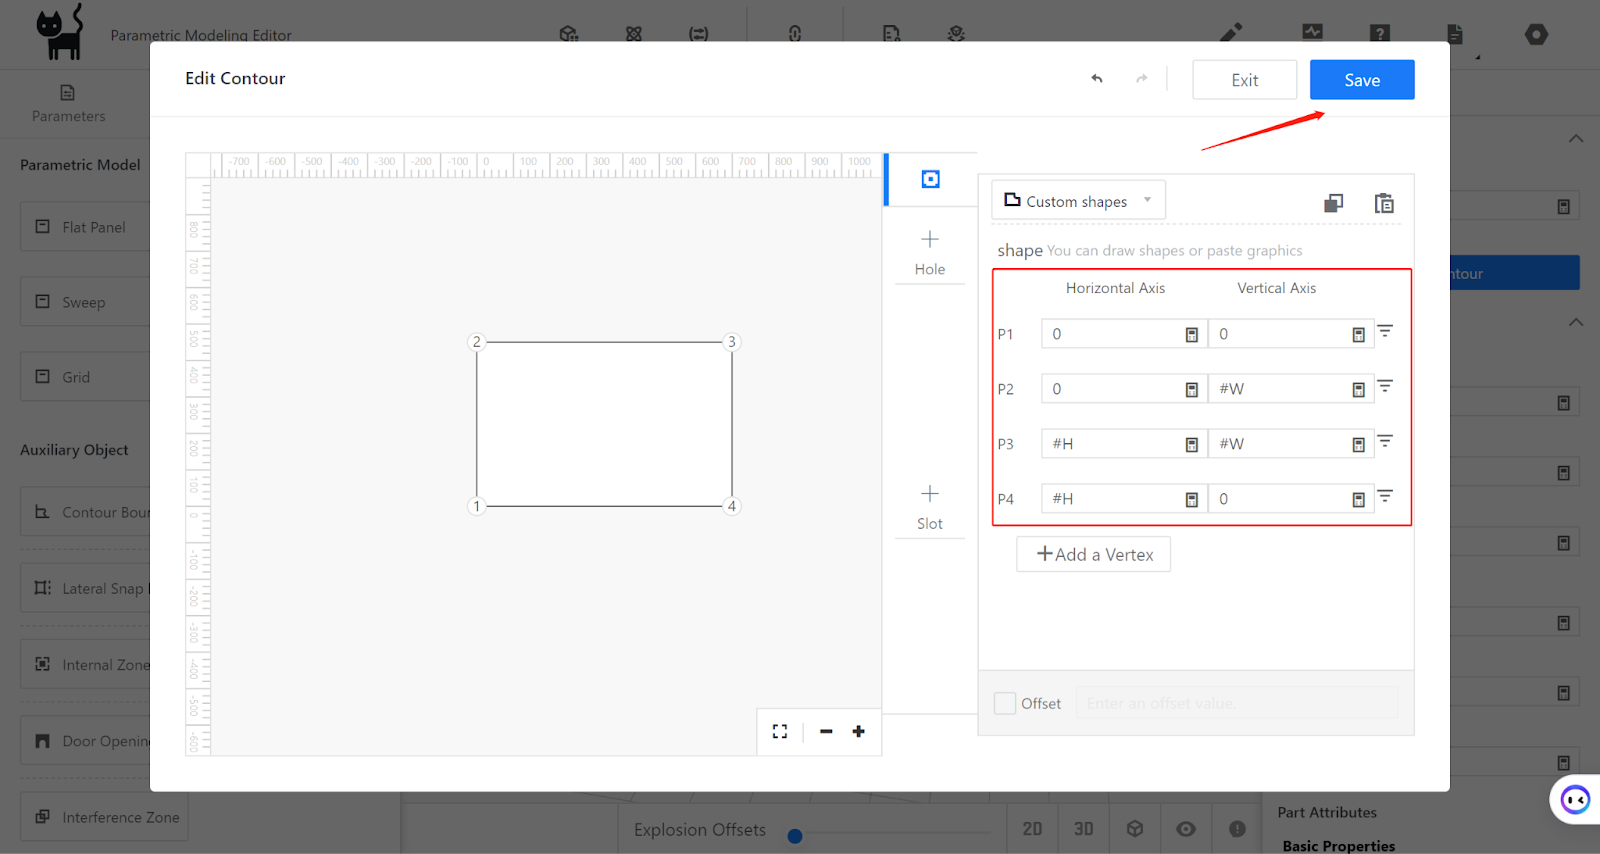Zoom in canvas with plus icon
The width and height of the screenshot is (1600, 854).
pyautogui.click(x=858, y=731)
